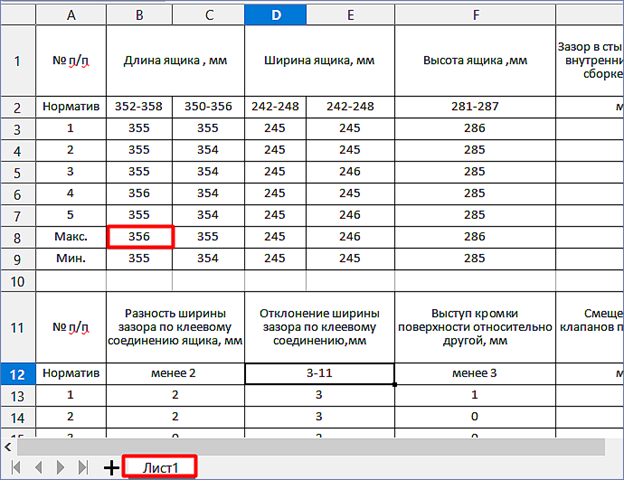Select cell C9 containing 354
Screen dimensions: 624x480
[209, 259]
